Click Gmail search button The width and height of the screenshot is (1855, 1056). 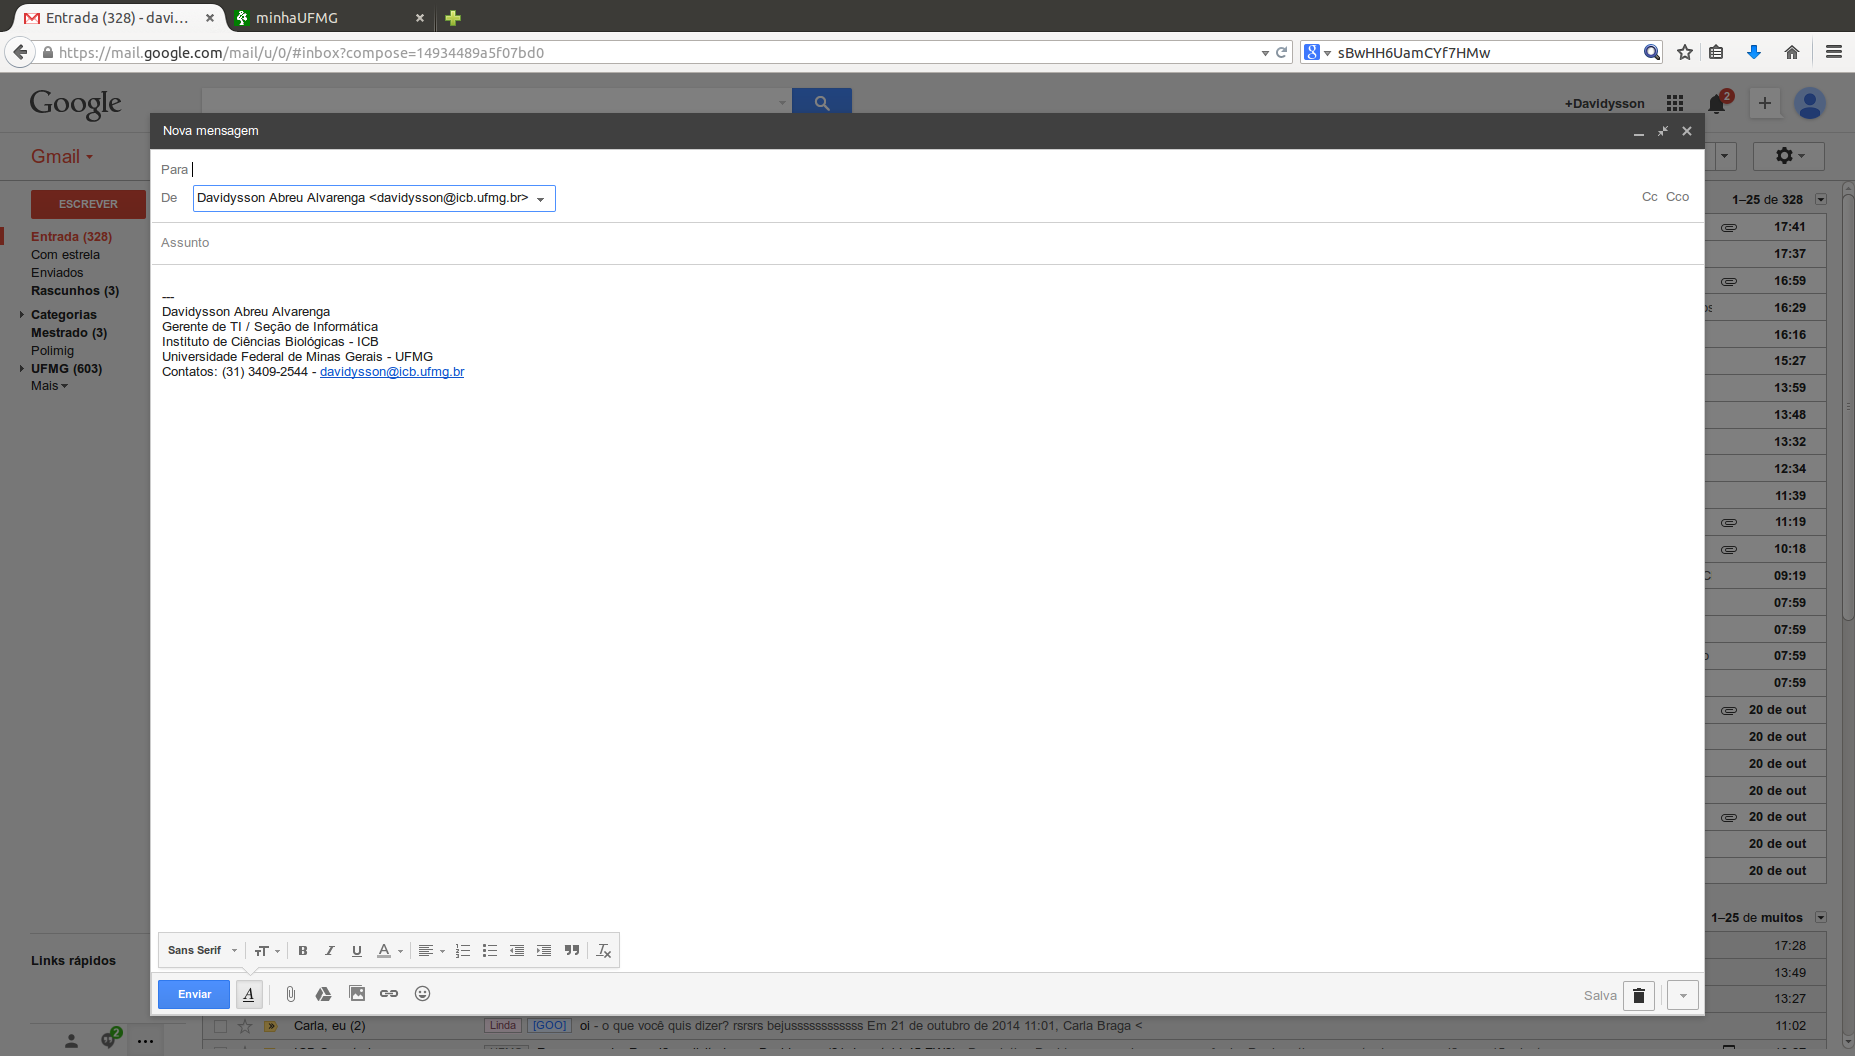(822, 102)
